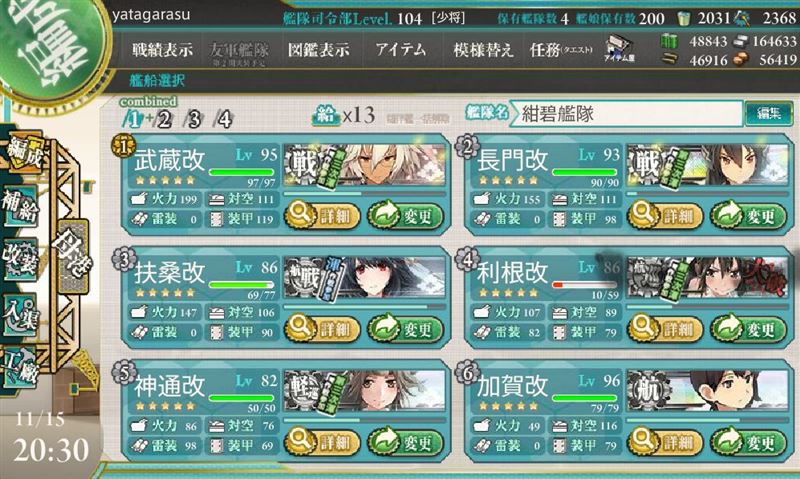Click 利根改 red HP bar

[585, 285]
